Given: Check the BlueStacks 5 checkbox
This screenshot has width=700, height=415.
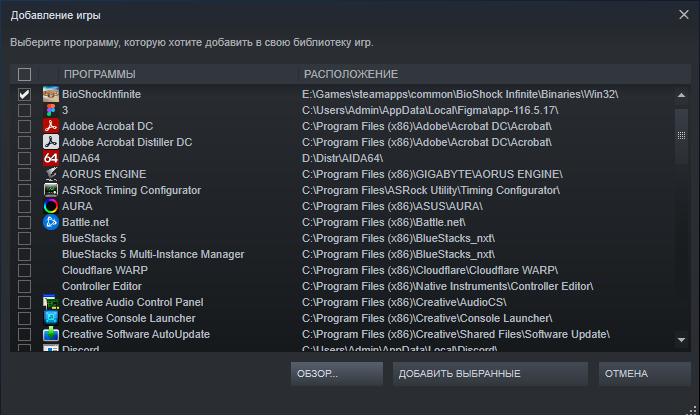Looking at the screenshot, I should (24, 238).
